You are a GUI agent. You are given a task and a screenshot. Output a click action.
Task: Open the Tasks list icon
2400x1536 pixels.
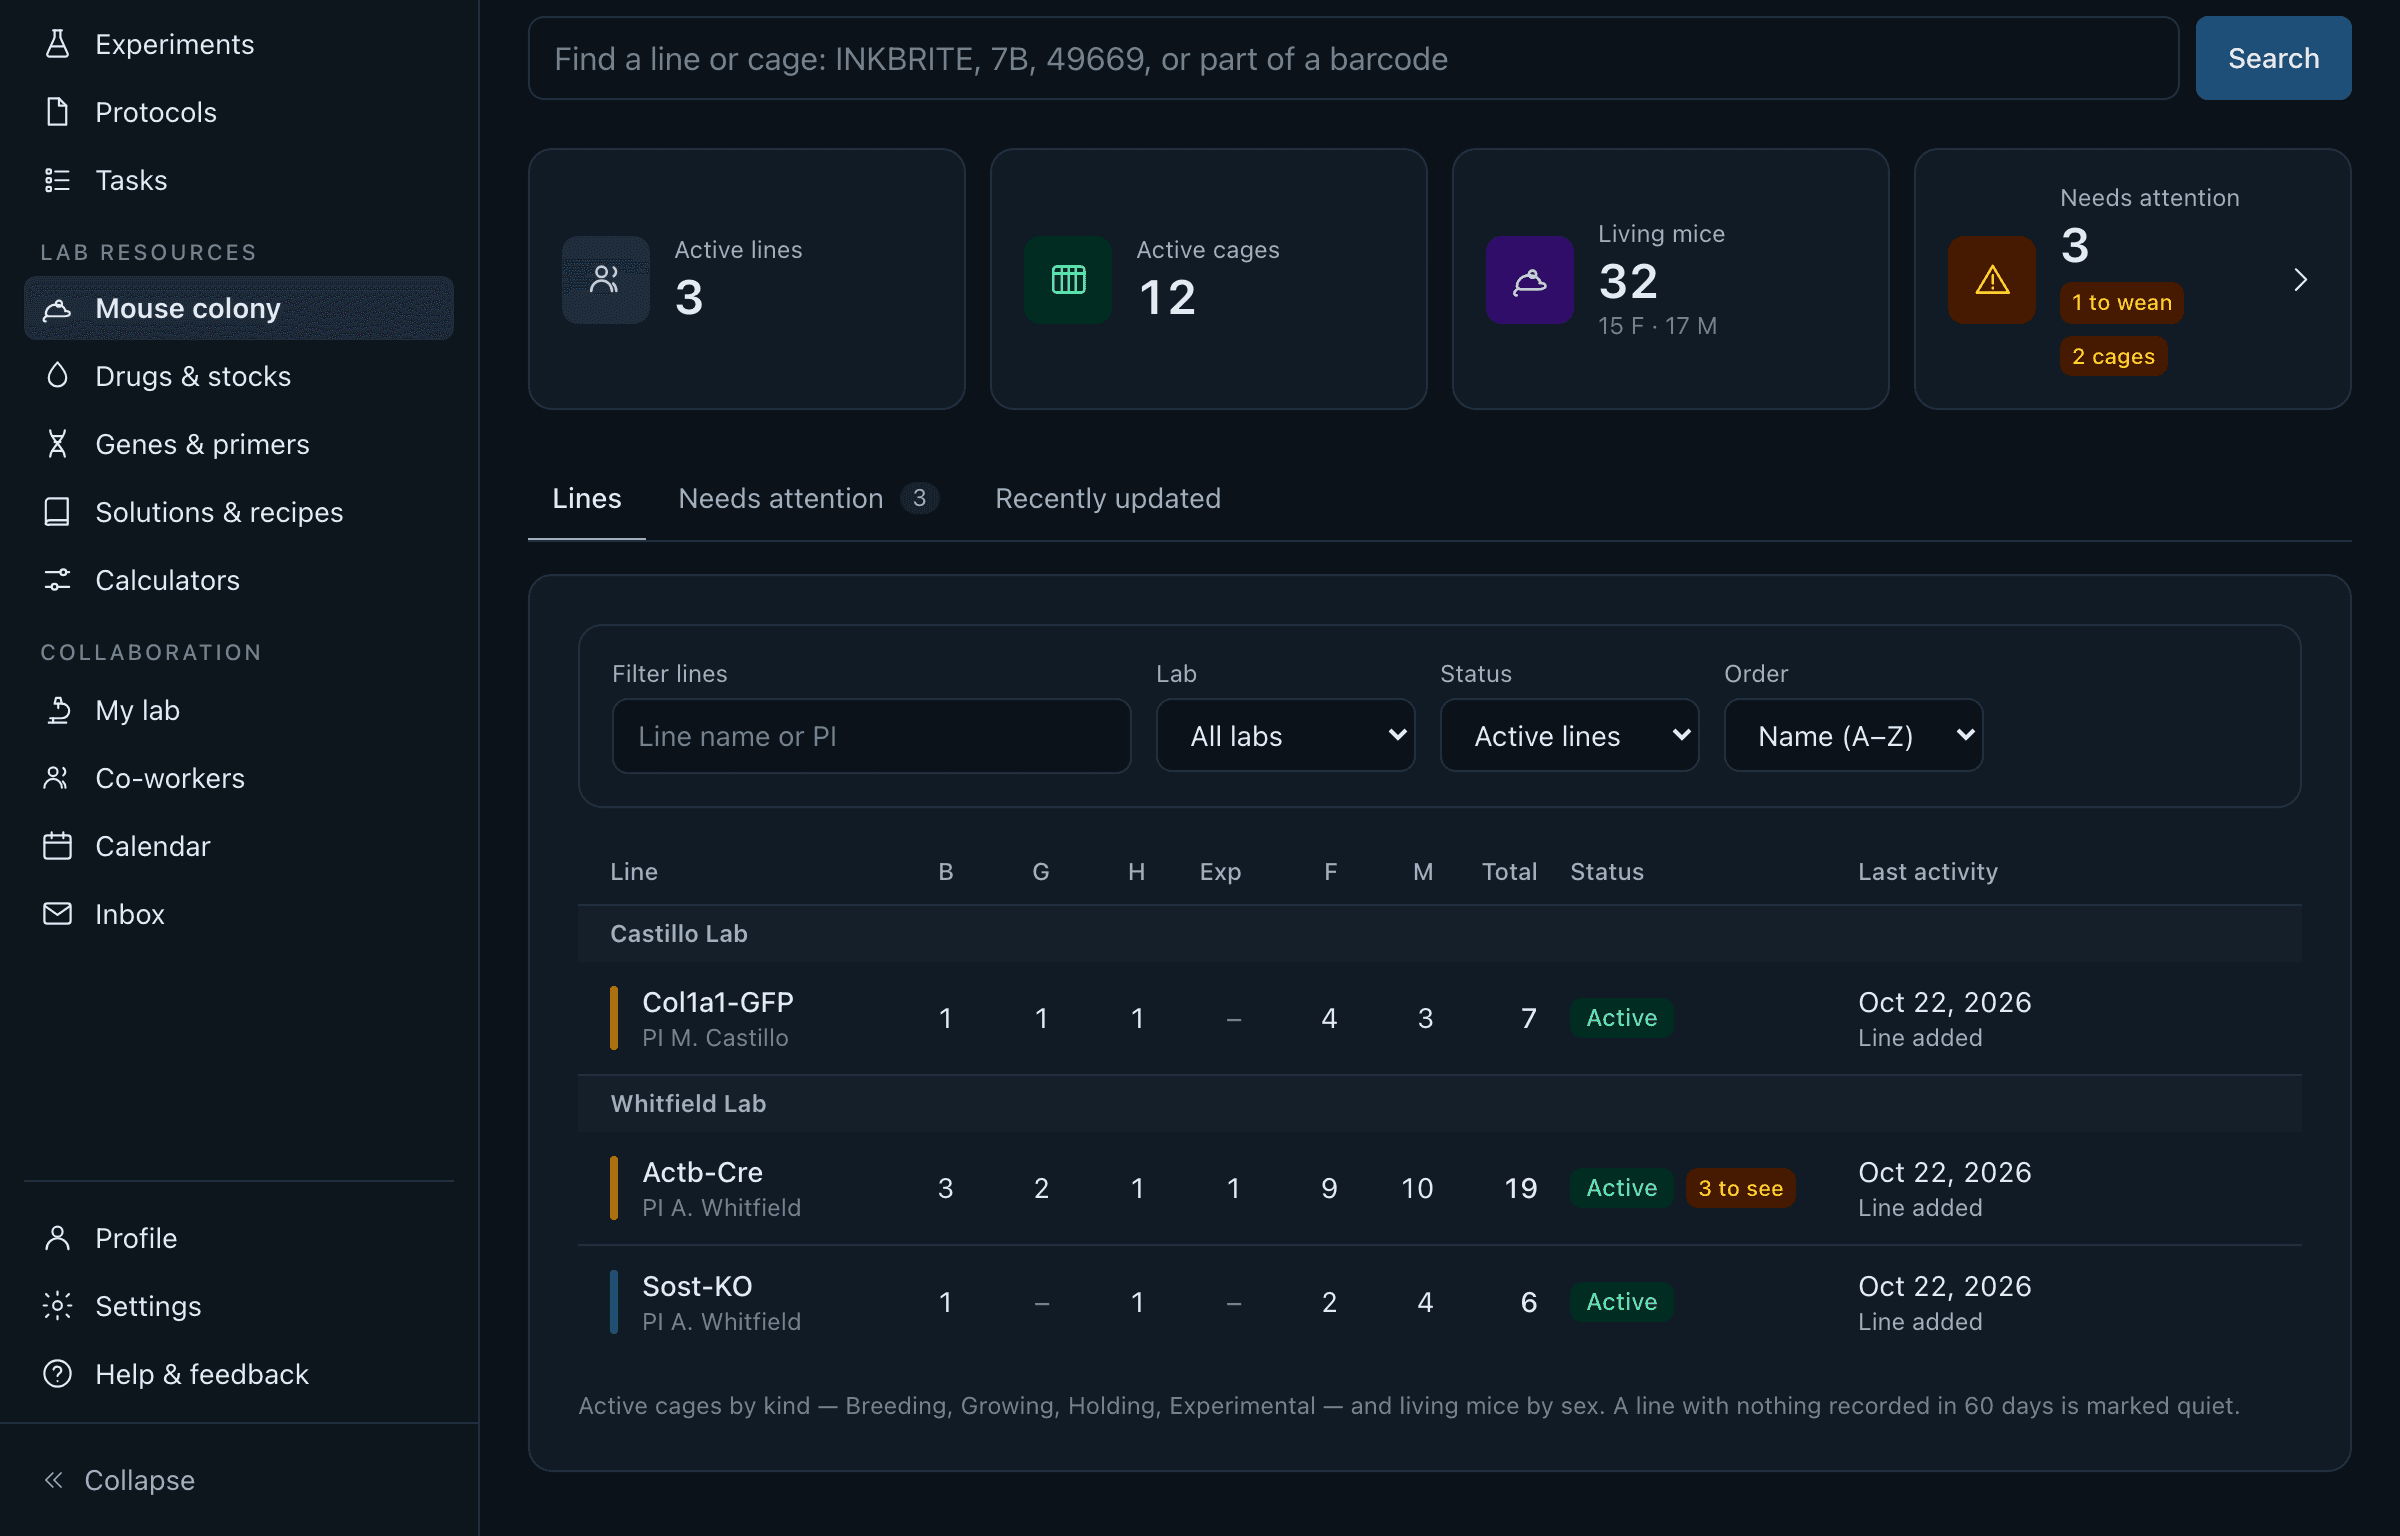(58, 180)
